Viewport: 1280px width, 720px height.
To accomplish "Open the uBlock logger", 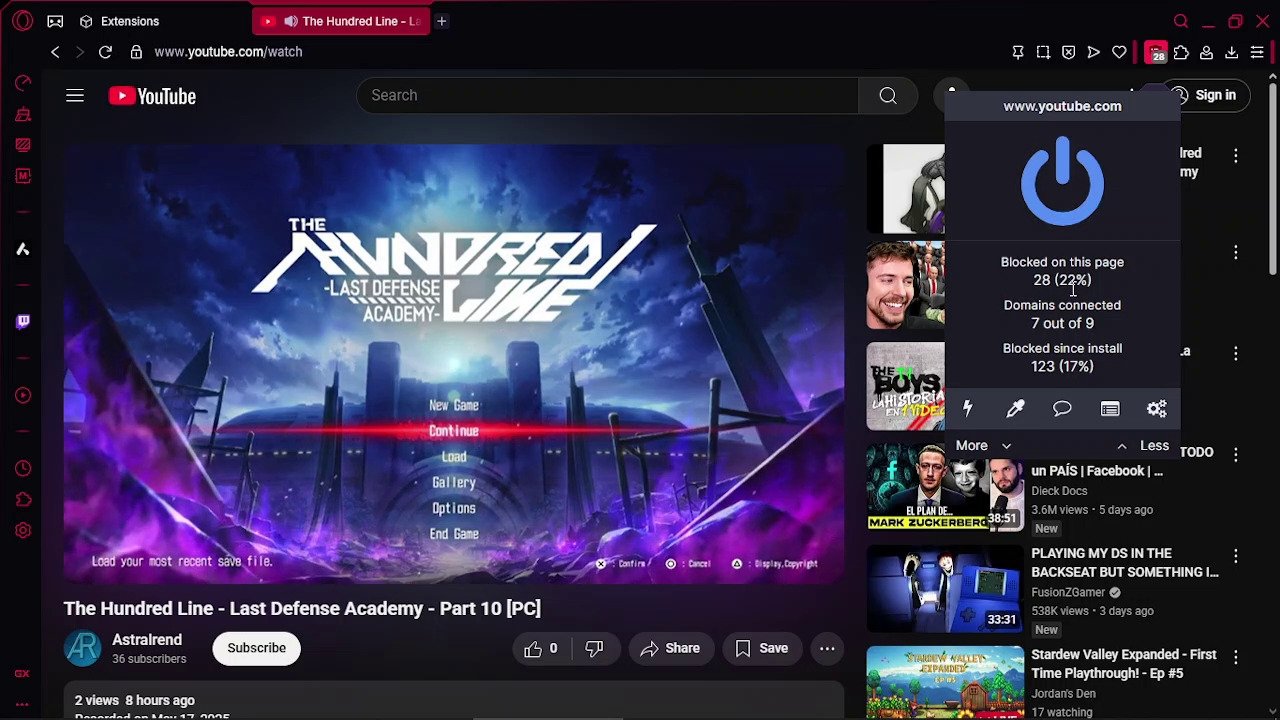I will 1110,408.
